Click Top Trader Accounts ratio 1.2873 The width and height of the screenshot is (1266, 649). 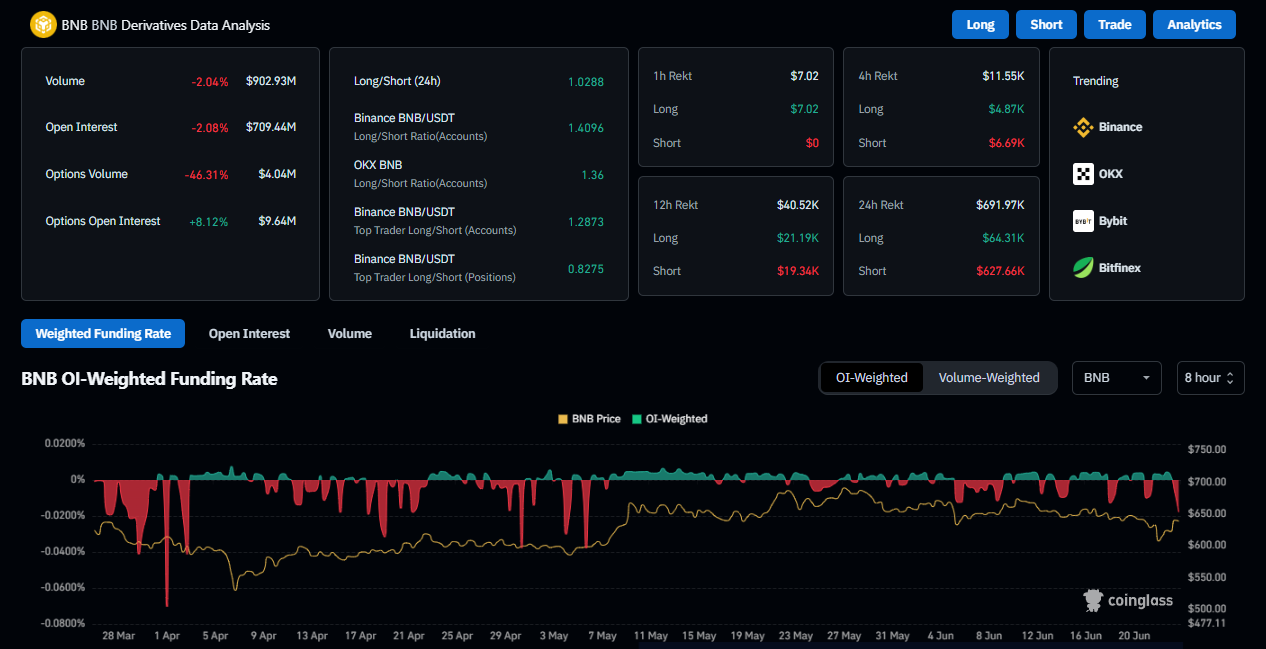586,221
